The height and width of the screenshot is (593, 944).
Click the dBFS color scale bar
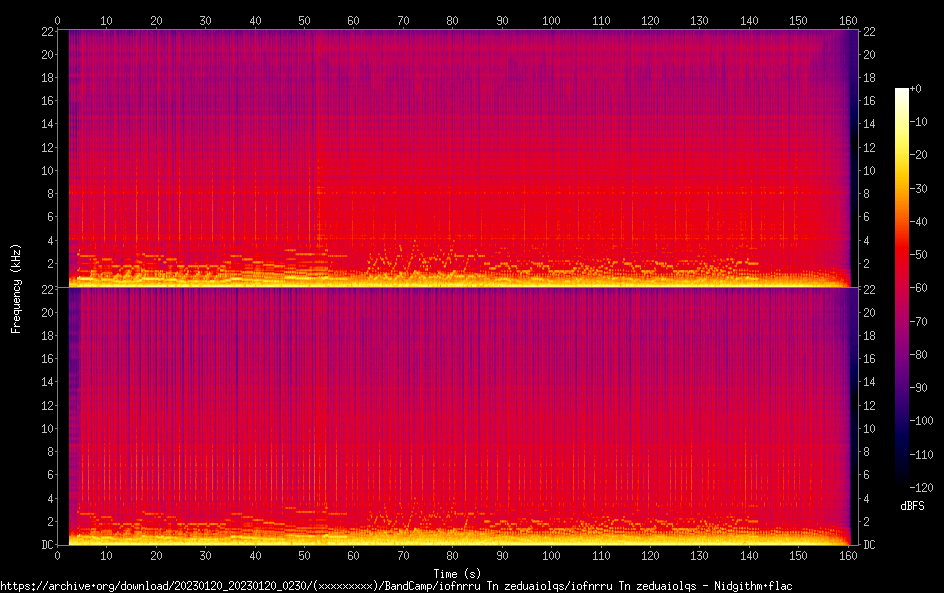pos(902,290)
